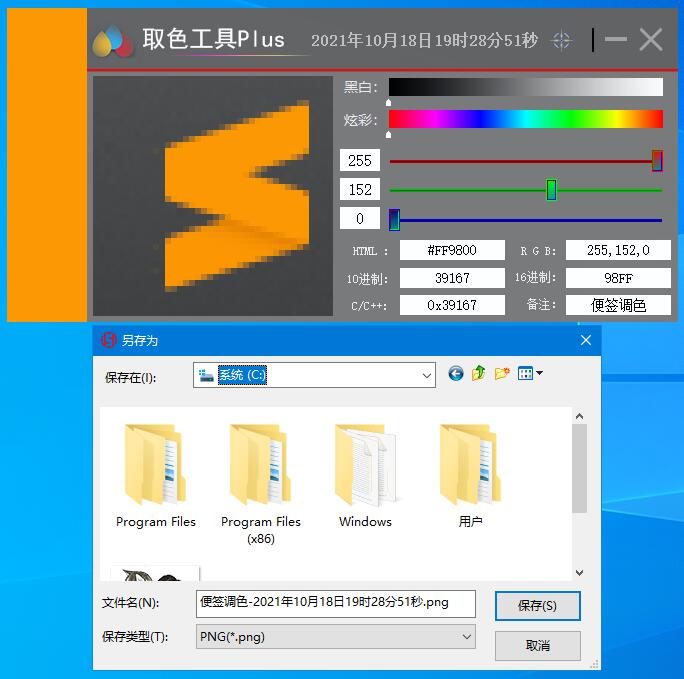Close the 取色工具Plus window
This screenshot has height=679, width=684.
point(651,40)
